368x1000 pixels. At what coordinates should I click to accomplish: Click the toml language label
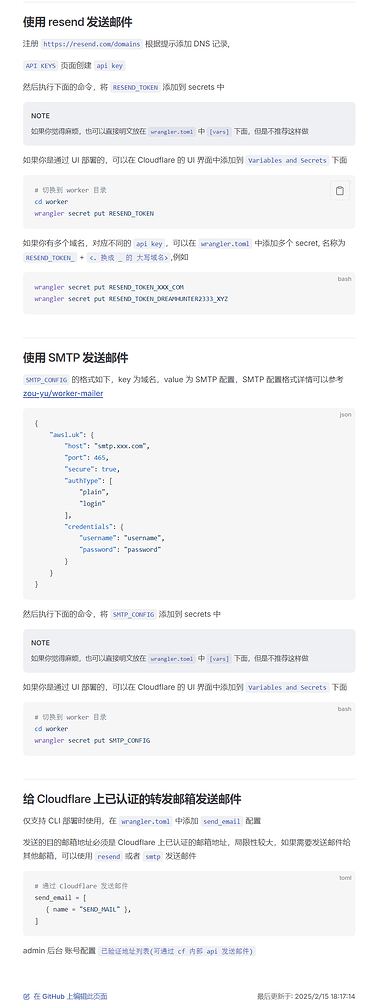[345, 878]
